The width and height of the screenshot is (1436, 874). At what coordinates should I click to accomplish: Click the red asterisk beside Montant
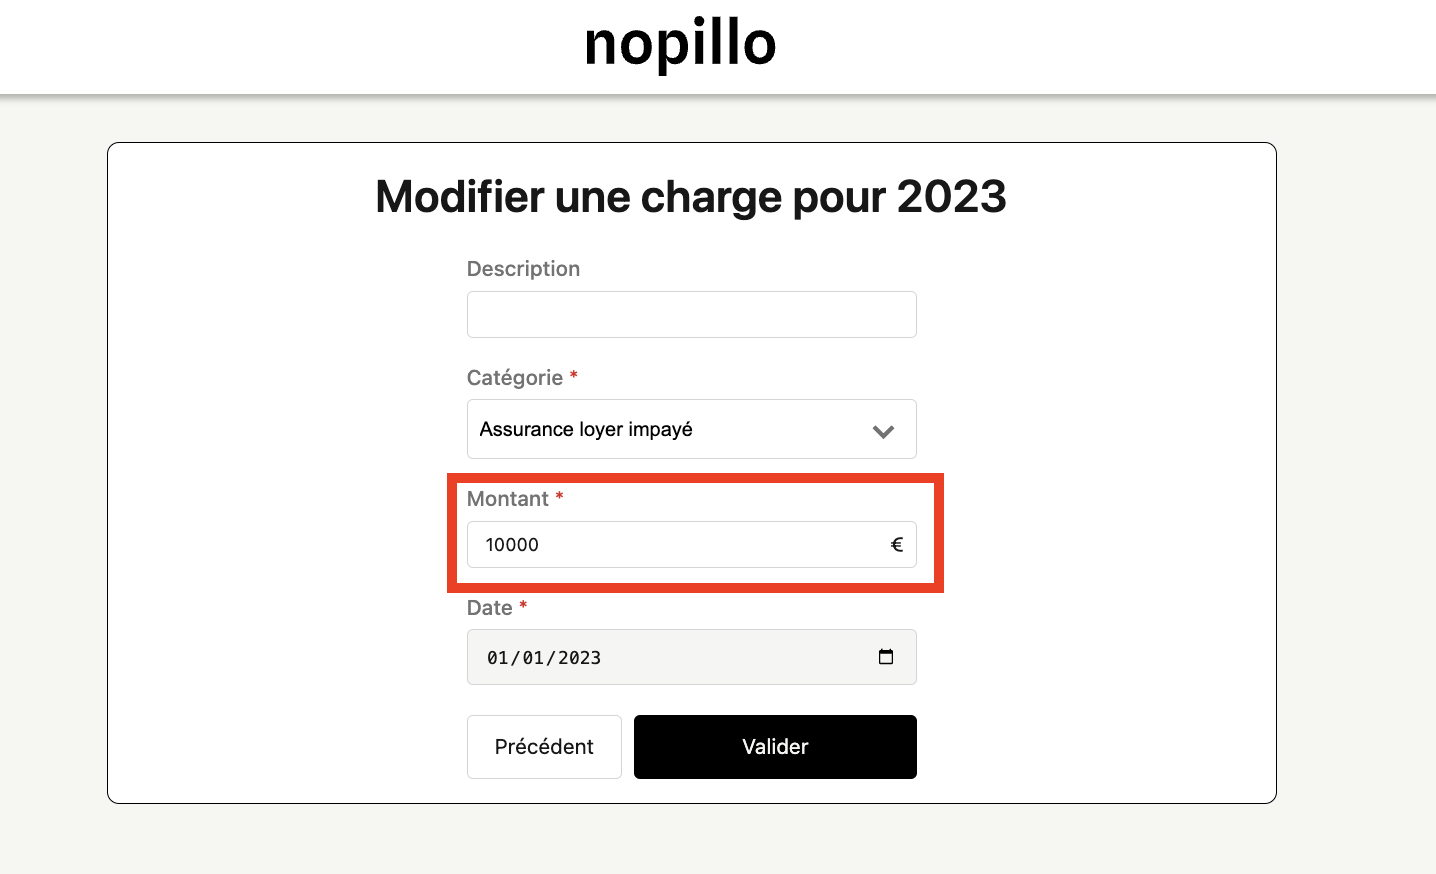560,497
